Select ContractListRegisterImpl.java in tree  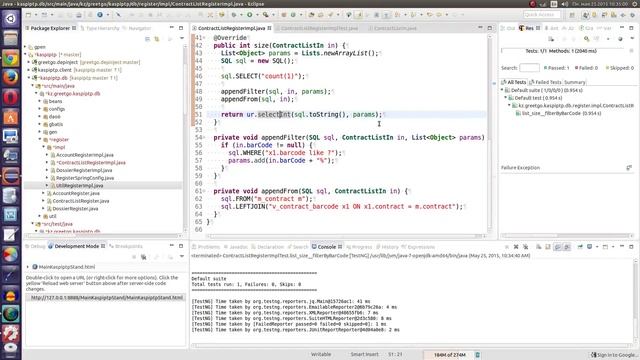click(91, 162)
